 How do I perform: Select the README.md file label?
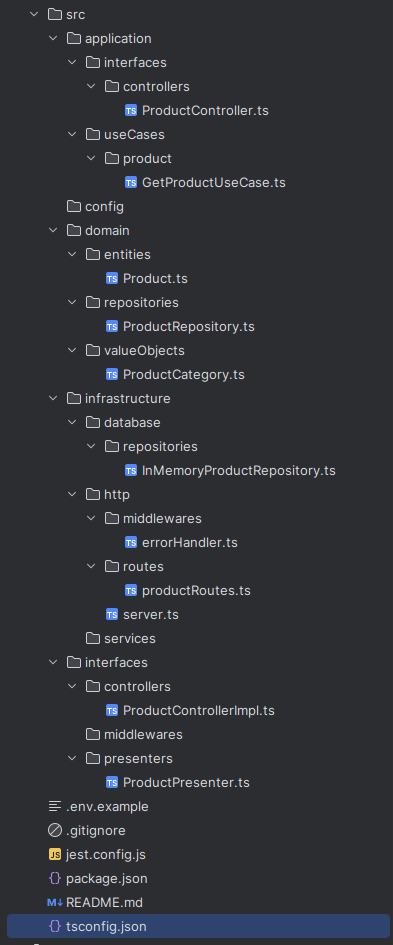tap(104, 902)
